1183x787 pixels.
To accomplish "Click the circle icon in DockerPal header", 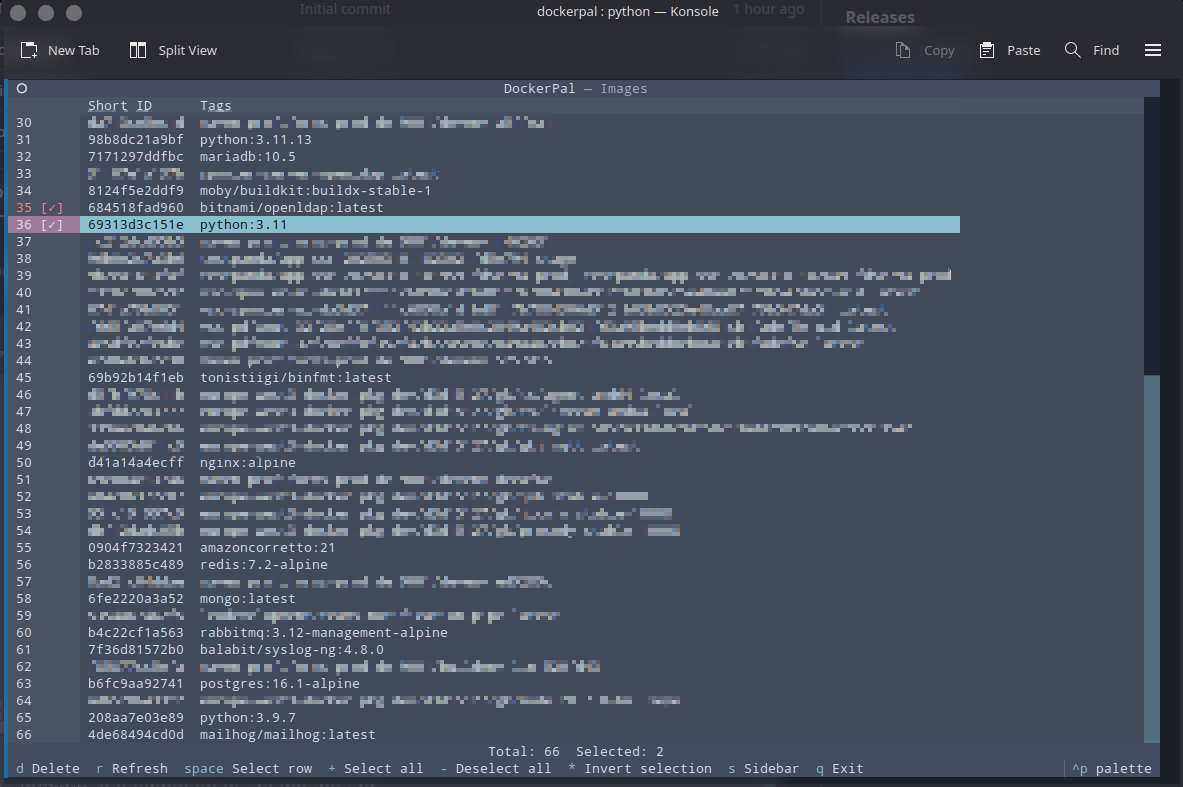I will [x=22, y=88].
